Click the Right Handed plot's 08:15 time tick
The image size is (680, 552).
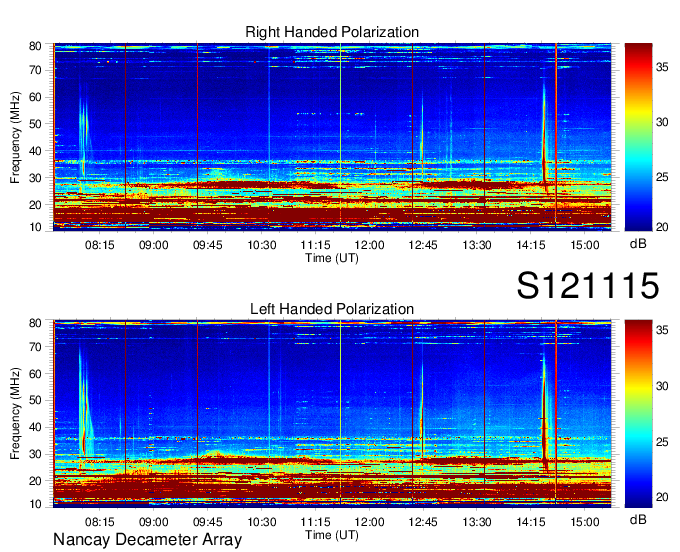99,245
